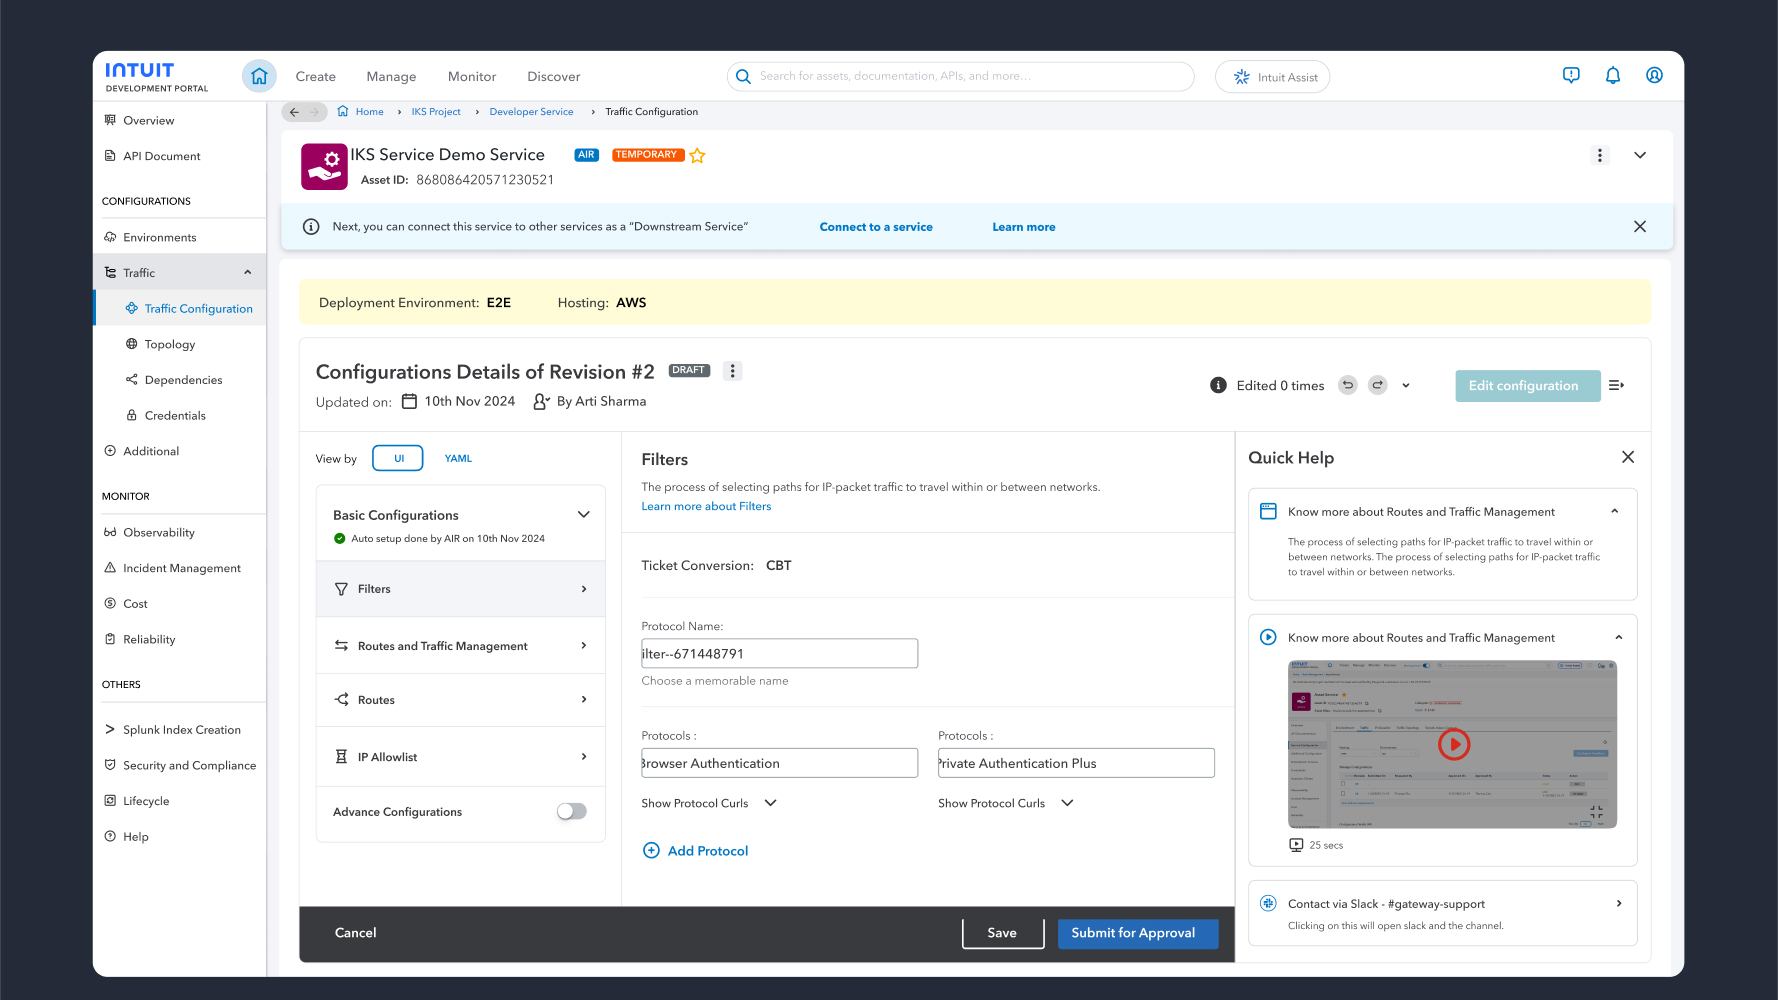Collapse the Basic Configurations section

click(584, 515)
